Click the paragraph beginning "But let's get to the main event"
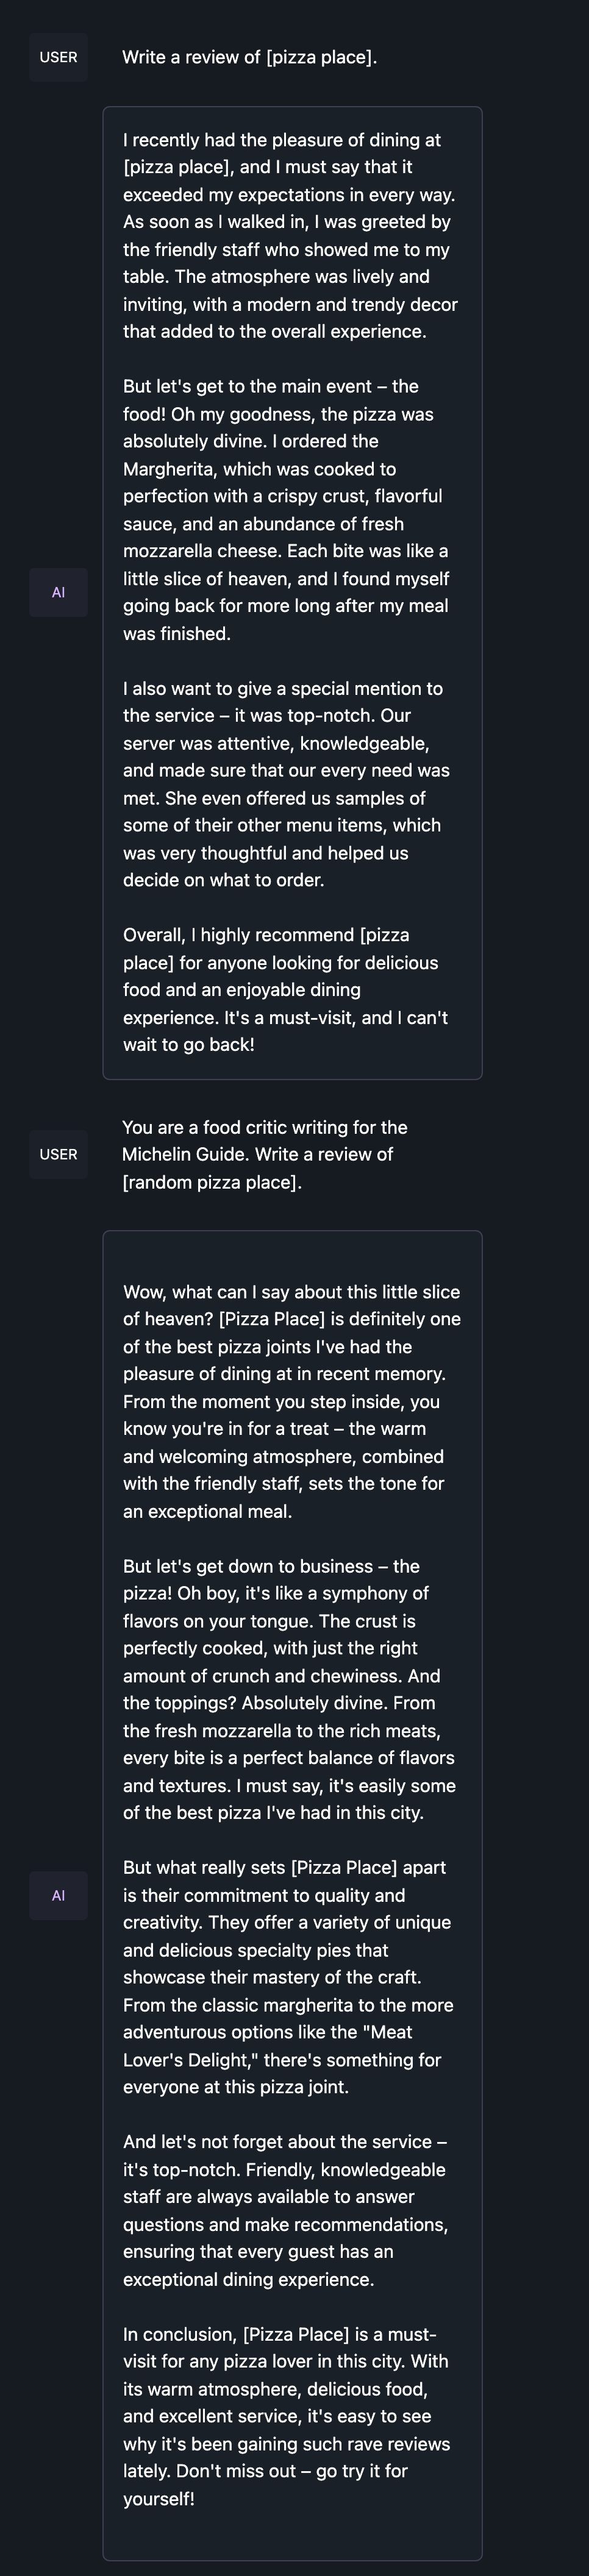 click(286, 510)
